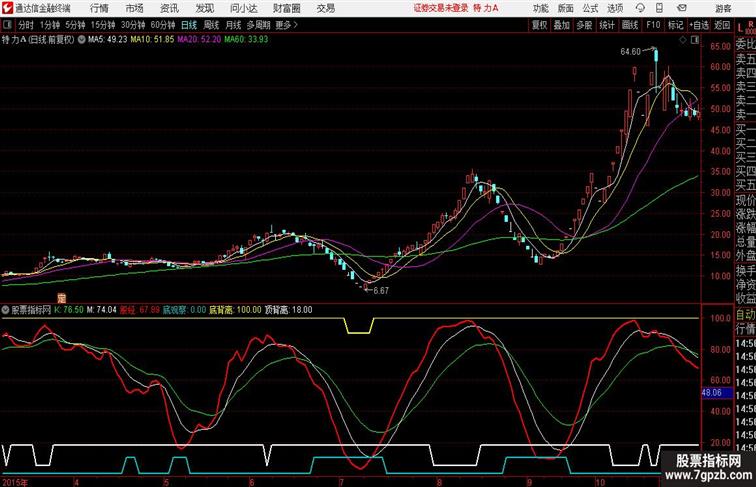
Task: Click the customer service headset icon
Action: point(640,8)
